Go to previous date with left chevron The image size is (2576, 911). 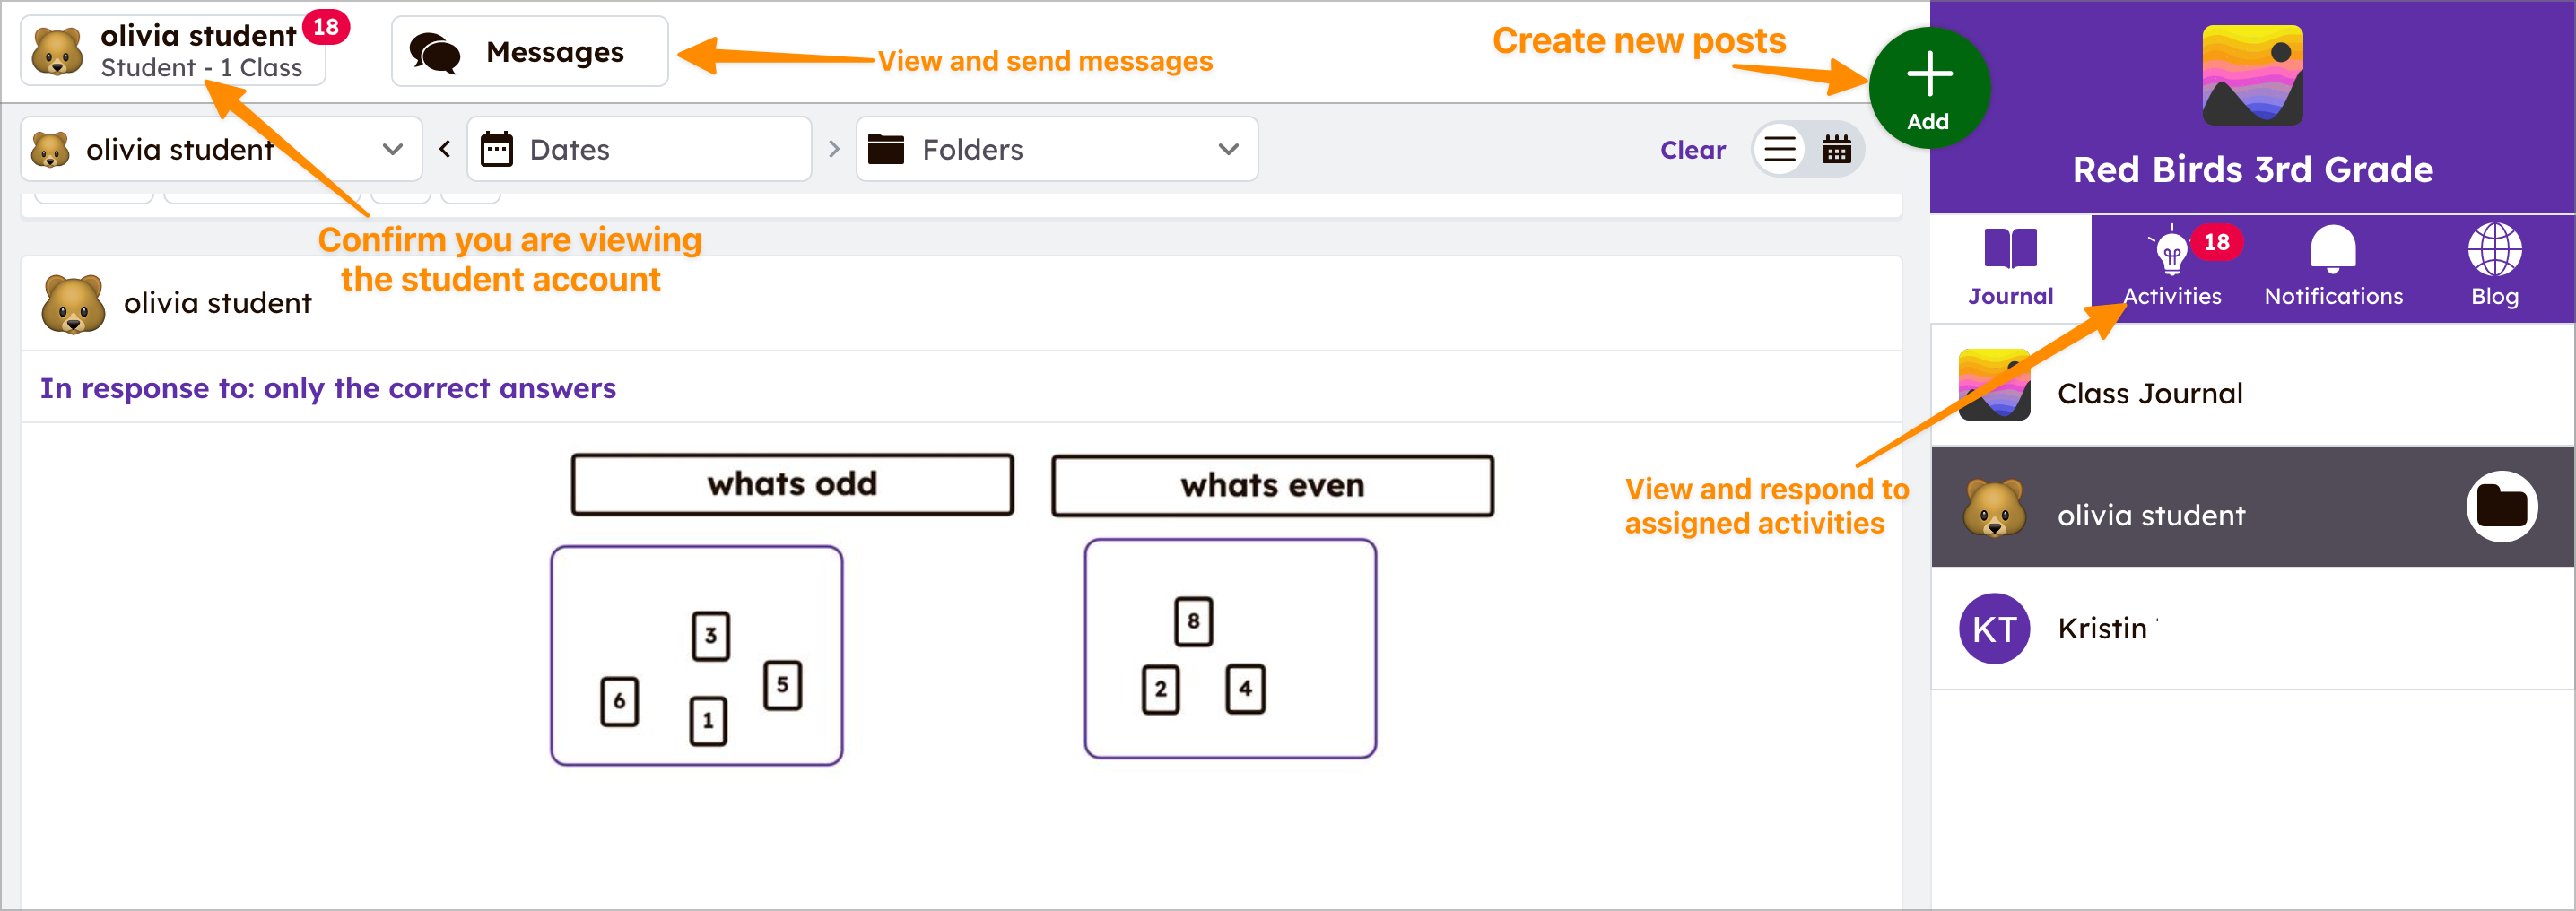pos(445,150)
